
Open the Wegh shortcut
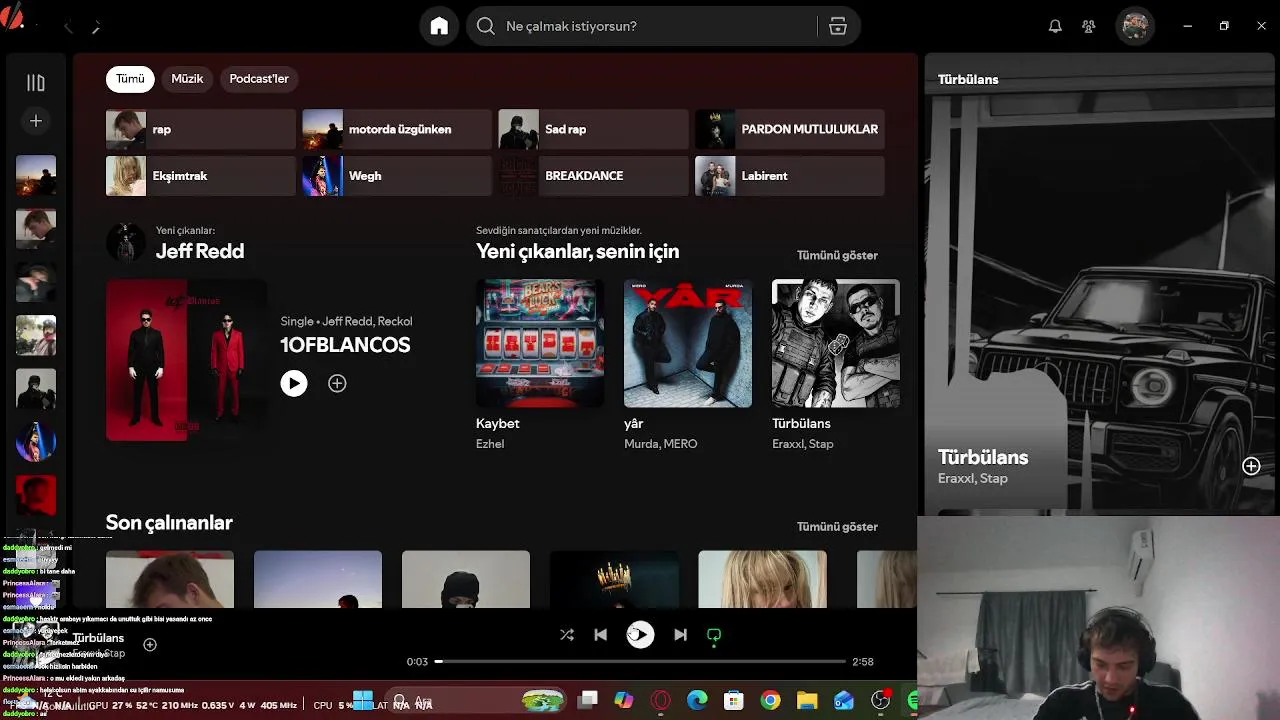397,176
